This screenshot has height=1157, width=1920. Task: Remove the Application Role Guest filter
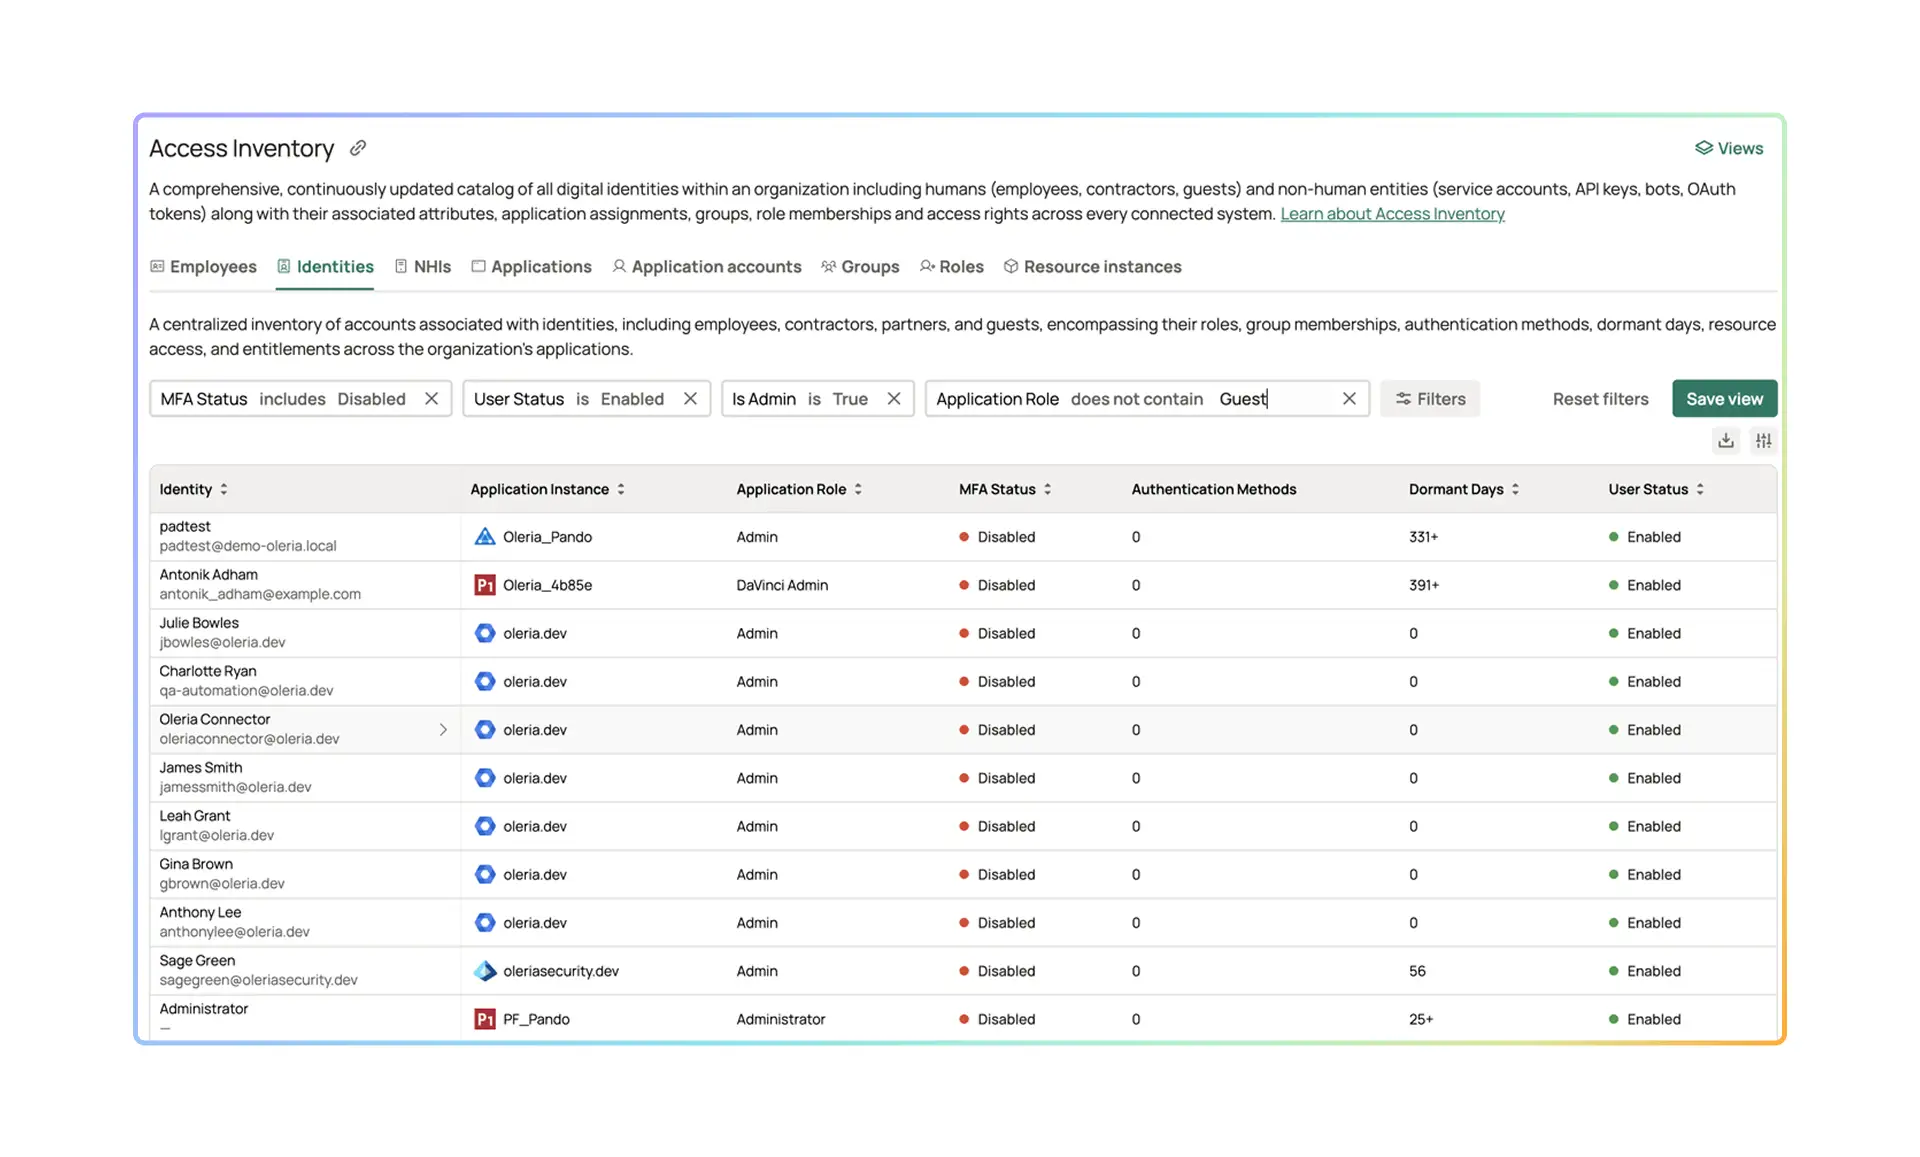tap(1349, 399)
